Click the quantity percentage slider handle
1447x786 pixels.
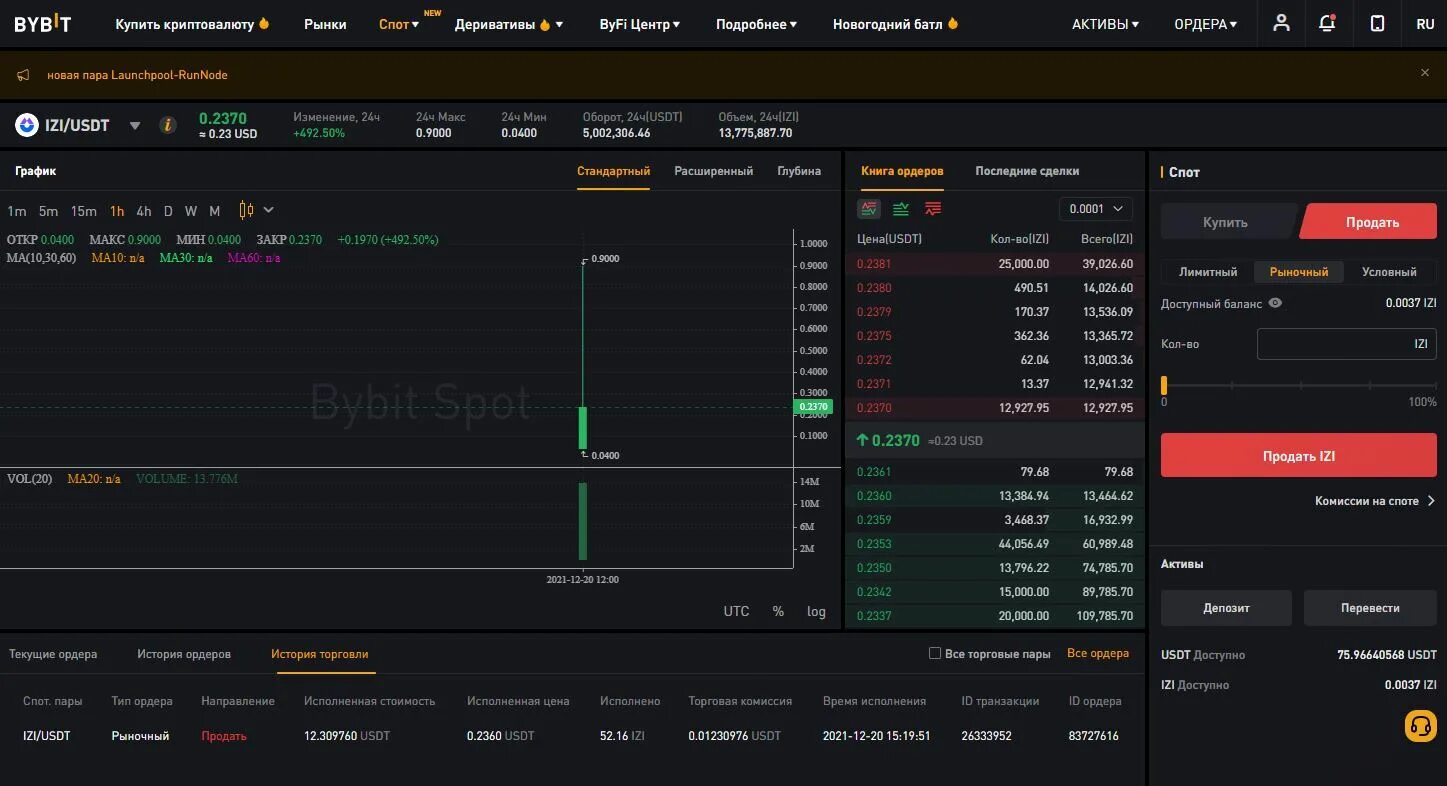[1164, 385]
